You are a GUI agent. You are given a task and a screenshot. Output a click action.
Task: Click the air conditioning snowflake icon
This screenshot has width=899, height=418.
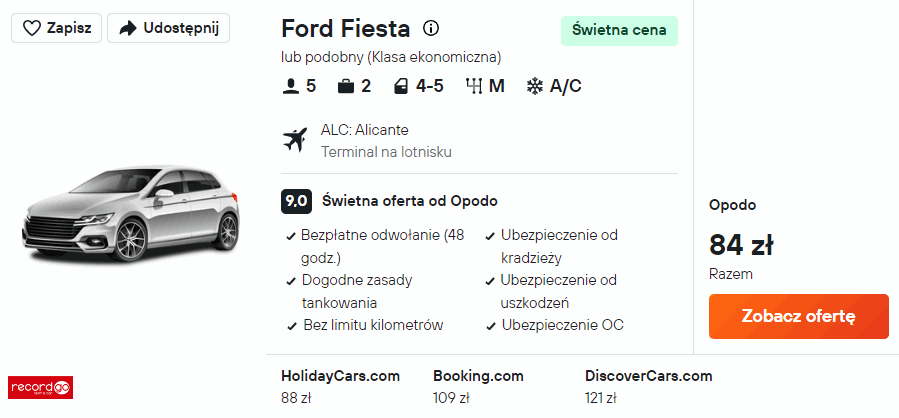click(x=535, y=86)
